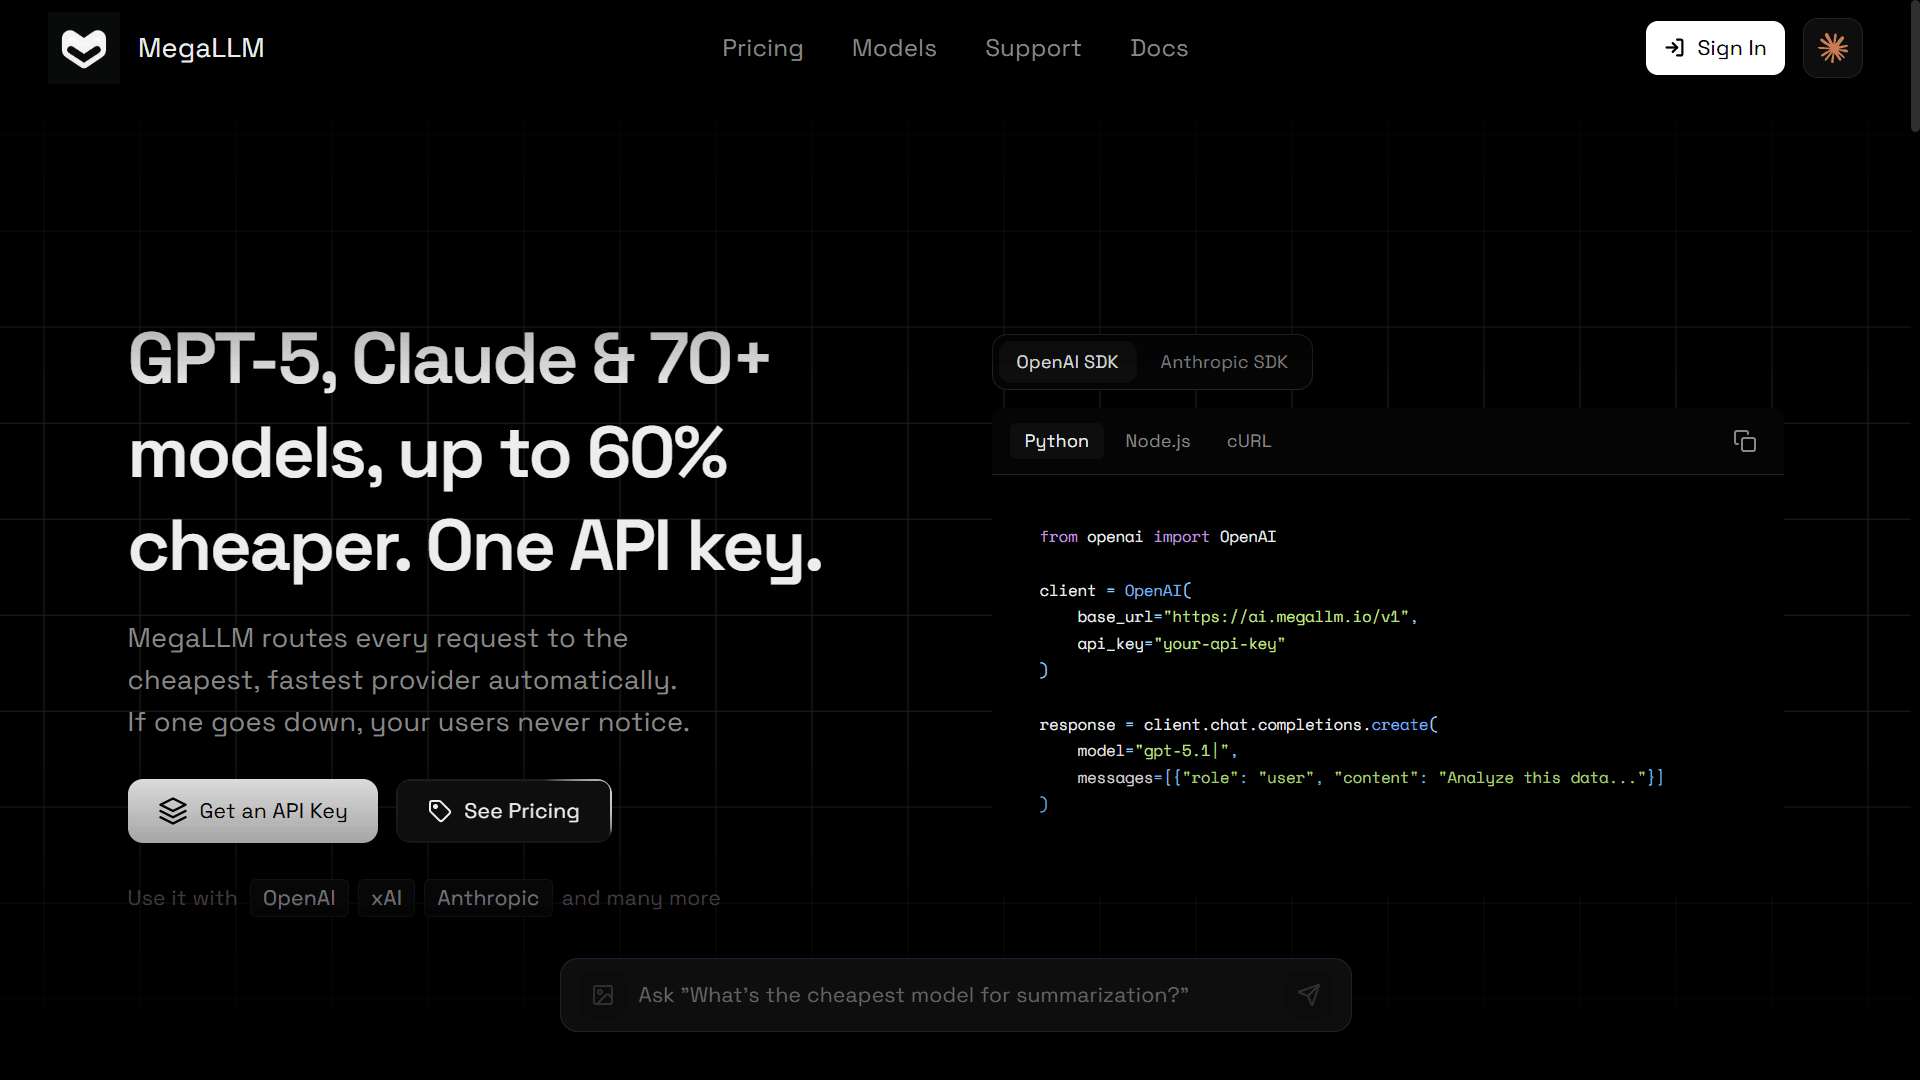Send the question with paper plane icon
The width and height of the screenshot is (1920, 1080).
click(x=1309, y=995)
